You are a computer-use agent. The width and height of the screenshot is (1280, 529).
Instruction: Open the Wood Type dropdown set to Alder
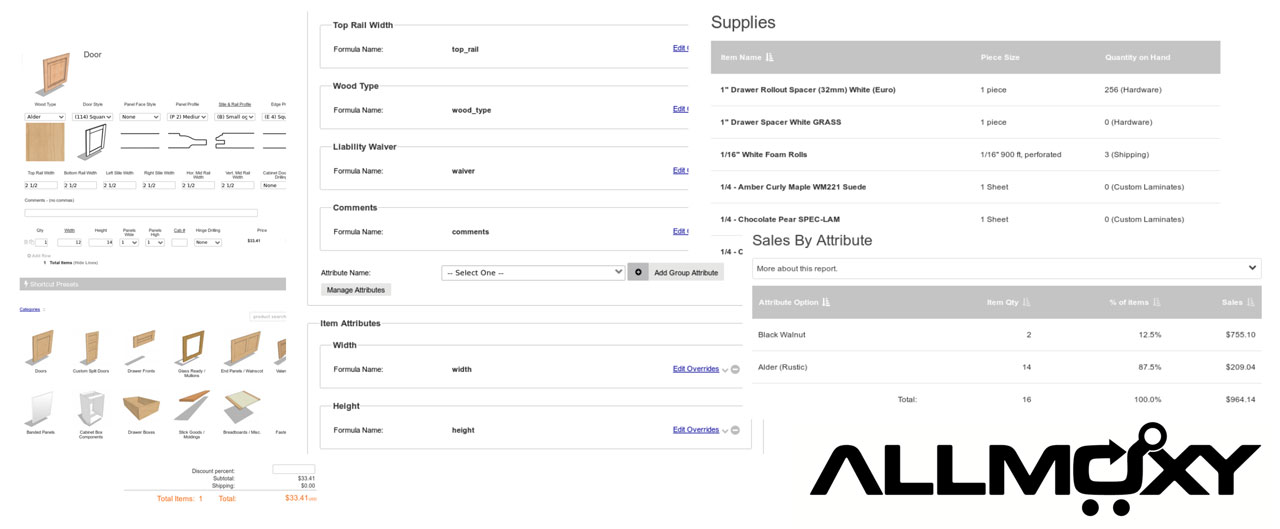(x=45, y=117)
